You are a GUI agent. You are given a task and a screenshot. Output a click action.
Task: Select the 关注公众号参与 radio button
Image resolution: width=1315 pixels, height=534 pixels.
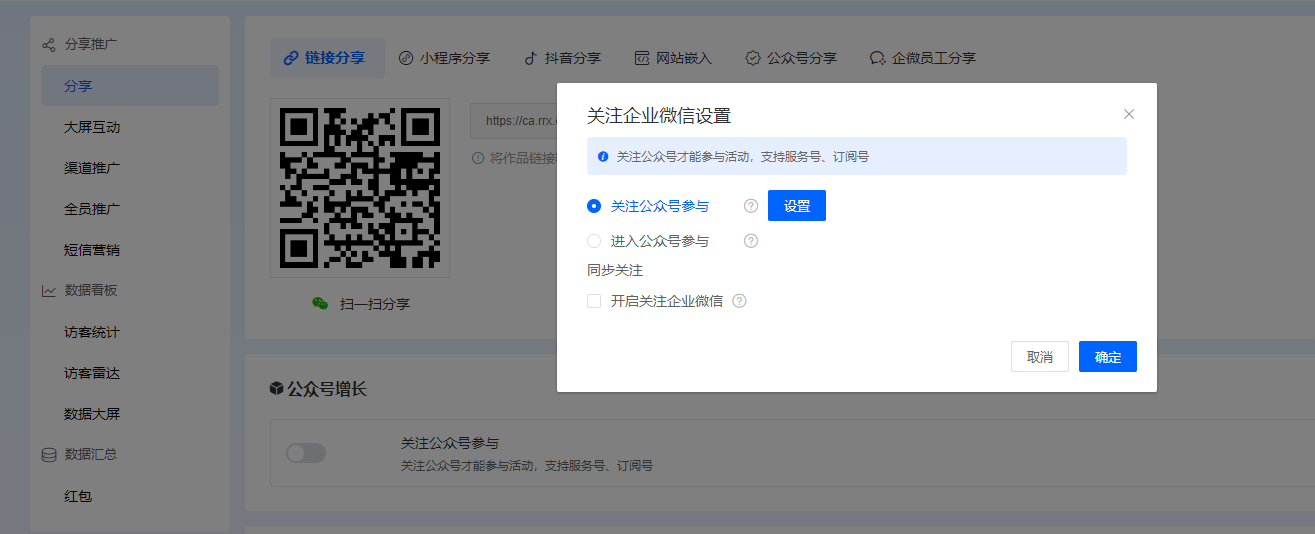(594, 206)
